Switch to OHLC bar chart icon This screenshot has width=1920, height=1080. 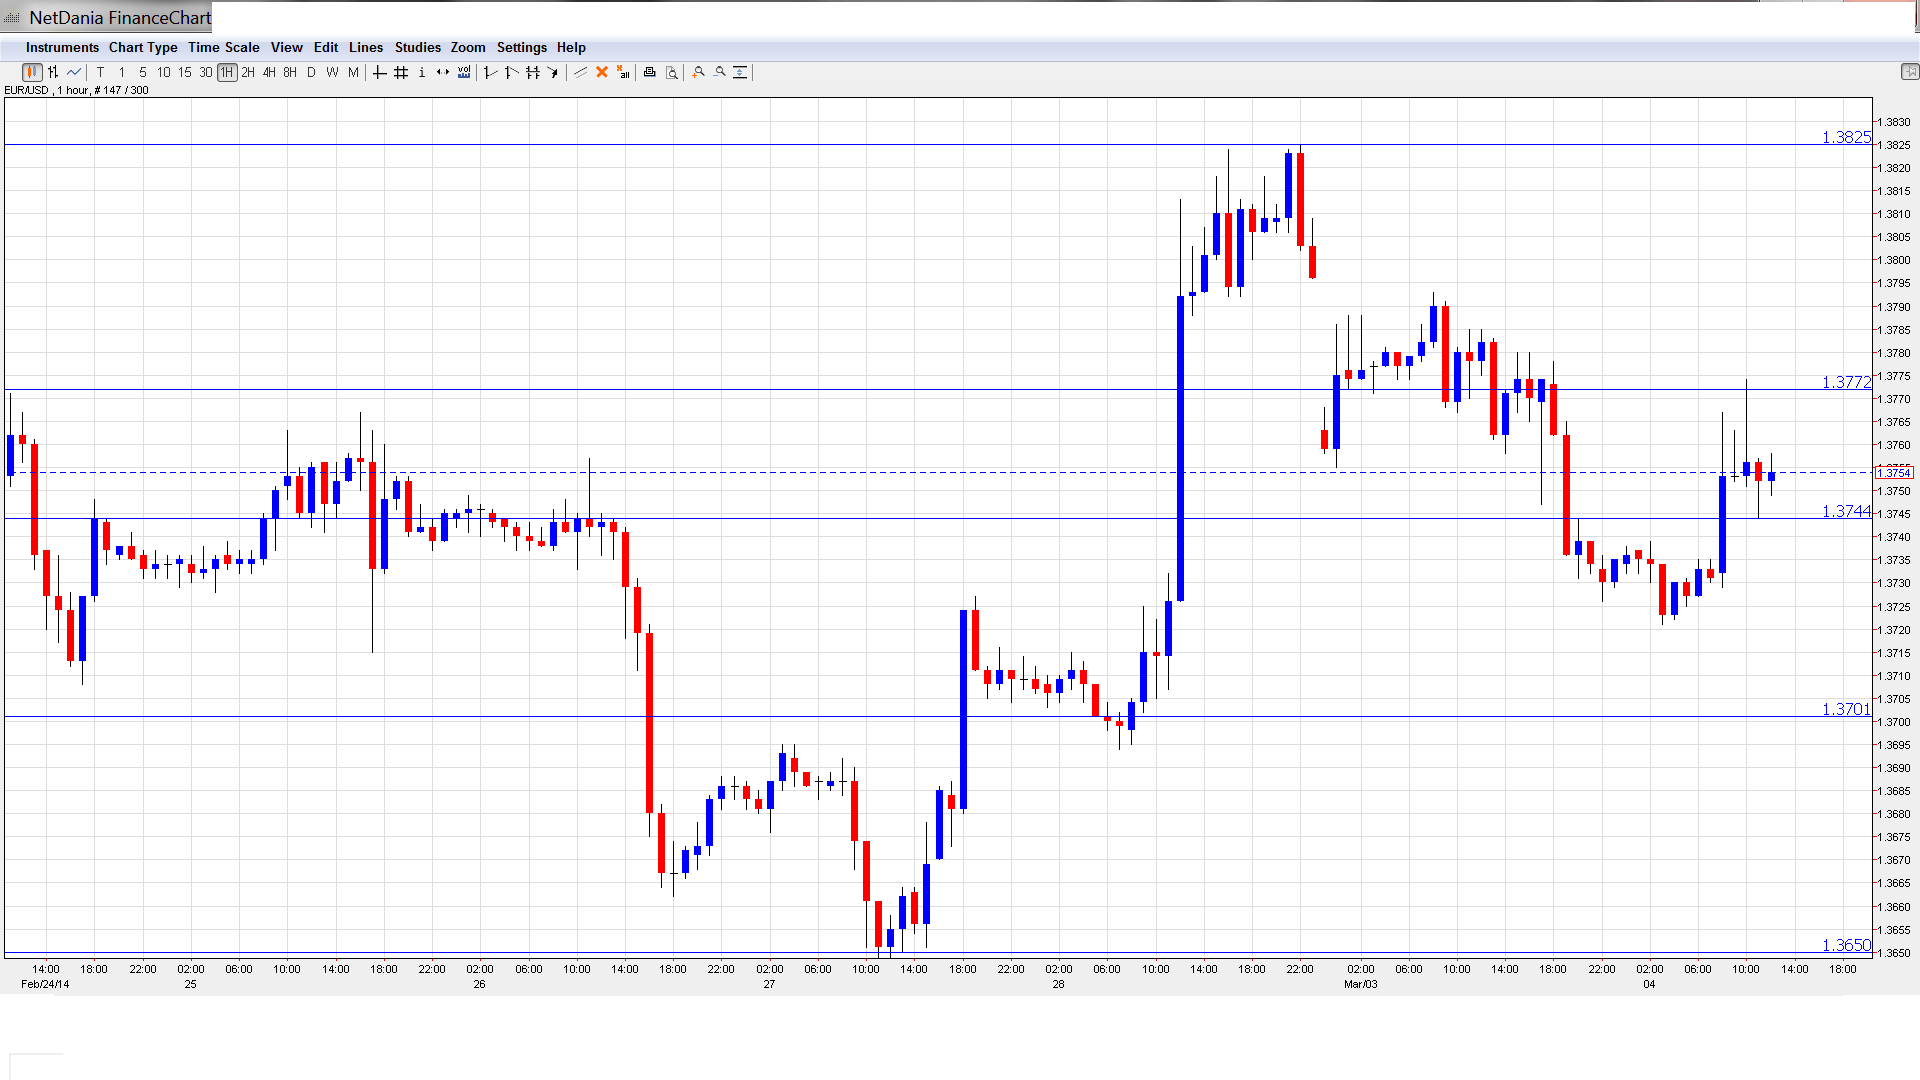pyautogui.click(x=53, y=72)
